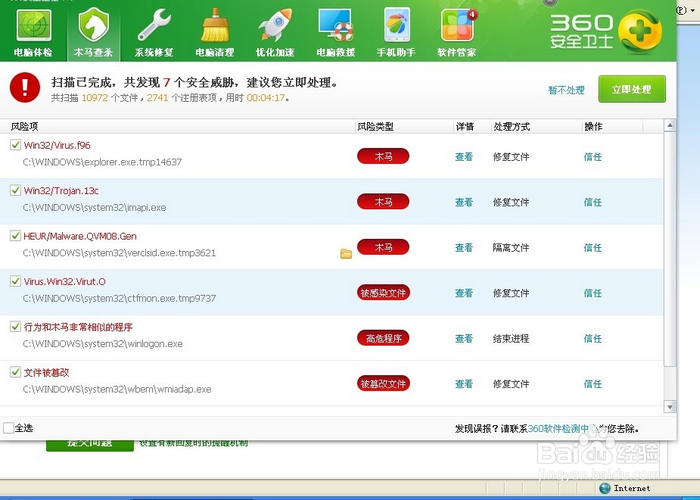Image resolution: width=700 pixels, height=500 pixels.
Task: Click 信任 for Win32/Trojan.13c
Action: tap(593, 202)
